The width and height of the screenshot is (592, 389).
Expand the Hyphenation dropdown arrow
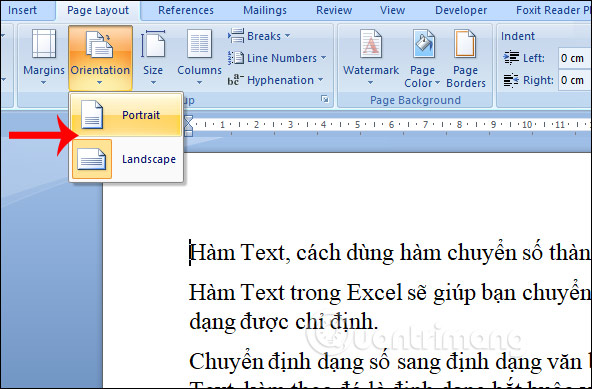tap(320, 80)
